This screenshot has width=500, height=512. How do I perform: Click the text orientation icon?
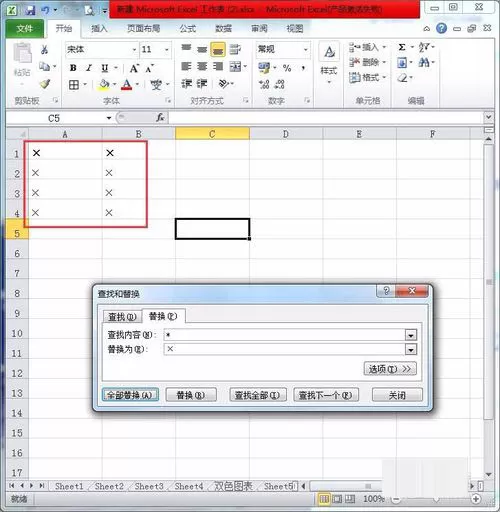click(x=223, y=83)
